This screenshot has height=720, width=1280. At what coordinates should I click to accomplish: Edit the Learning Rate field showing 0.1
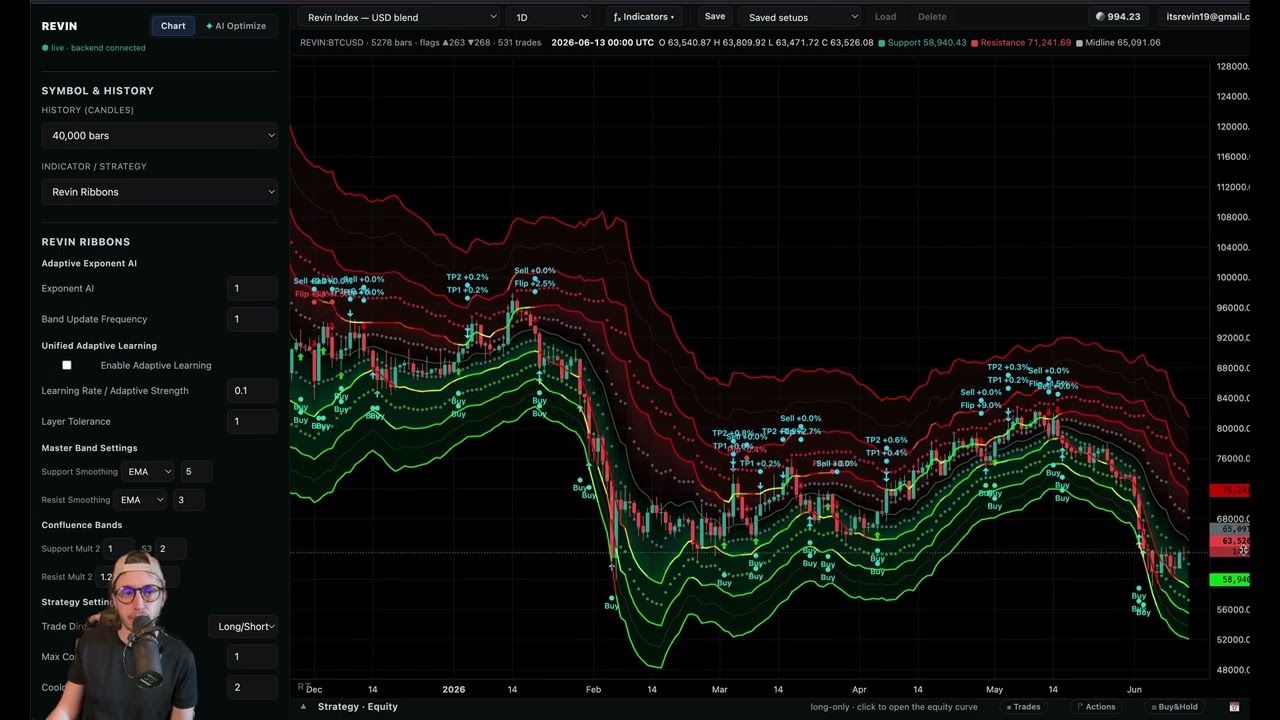(x=252, y=390)
